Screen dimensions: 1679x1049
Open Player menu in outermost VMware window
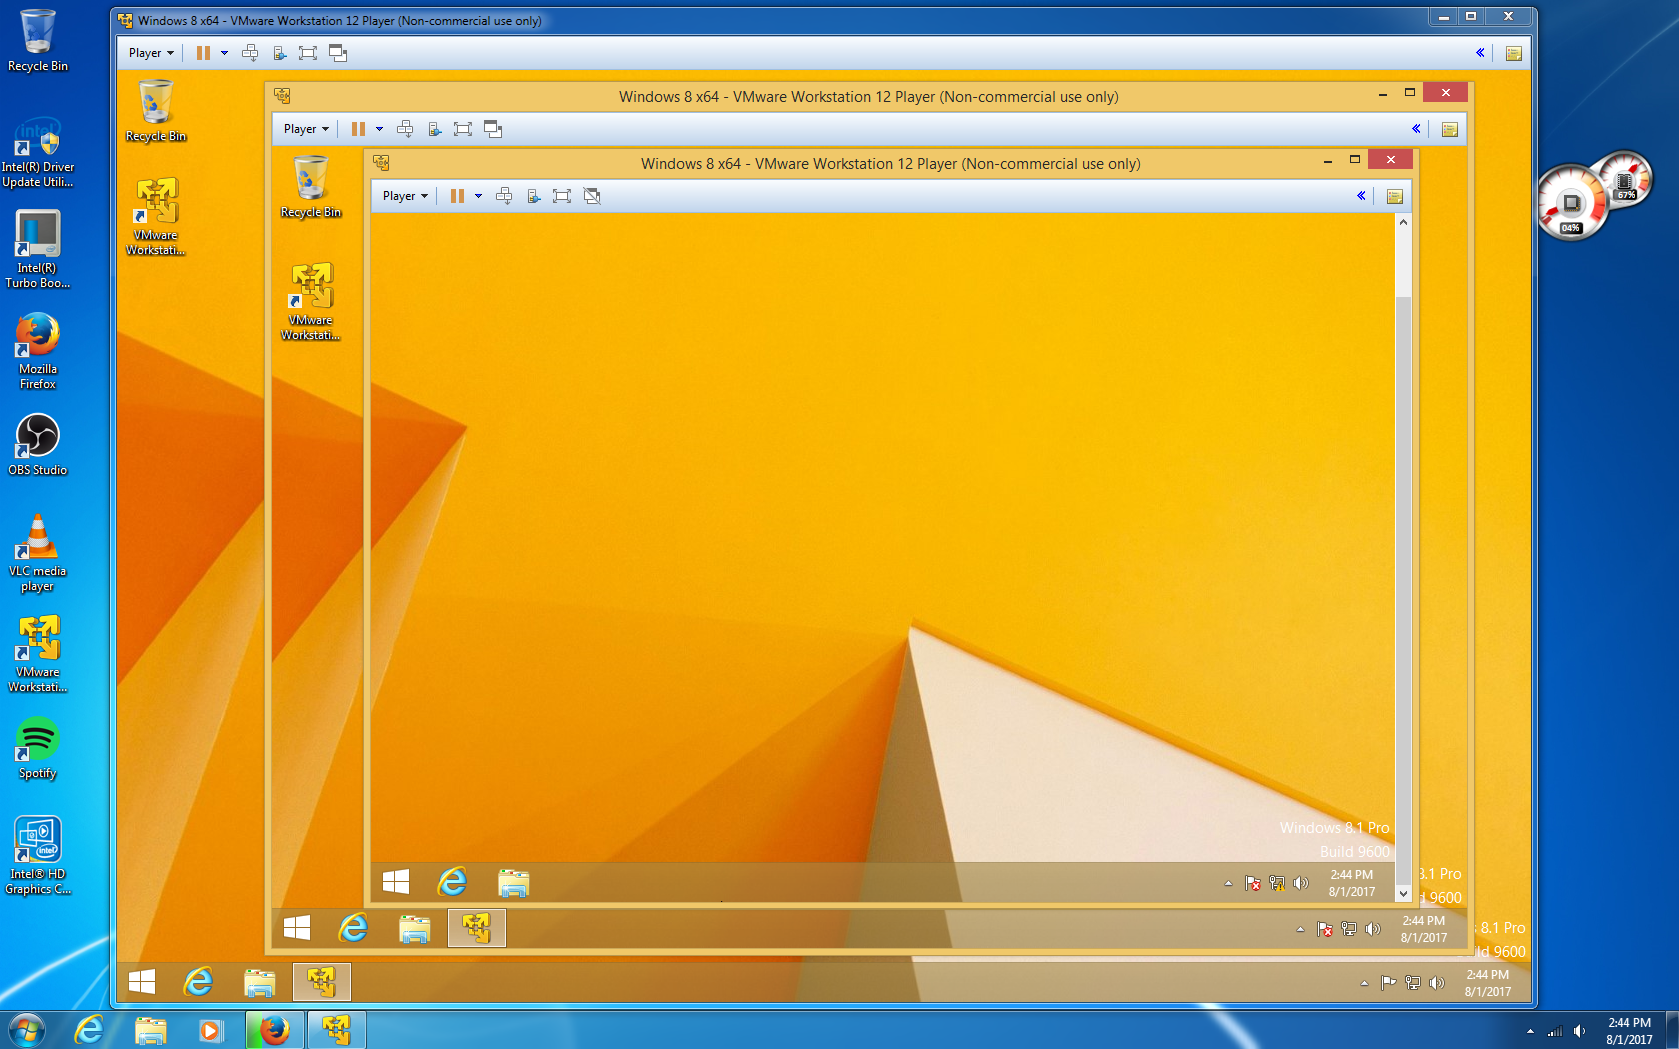[x=151, y=53]
